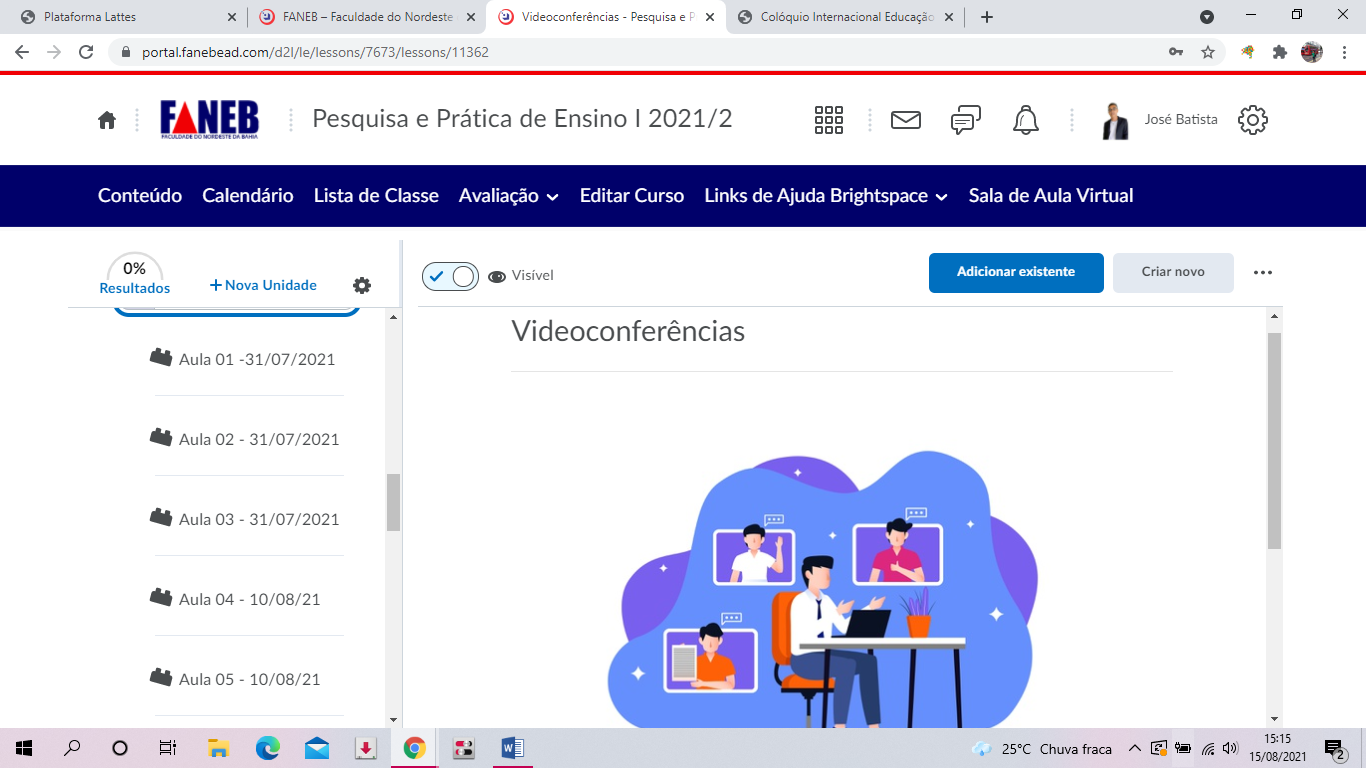Image resolution: width=1366 pixels, height=768 pixels.
Task: Click the eye icon labeled Visível
Action: tap(497, 277)
